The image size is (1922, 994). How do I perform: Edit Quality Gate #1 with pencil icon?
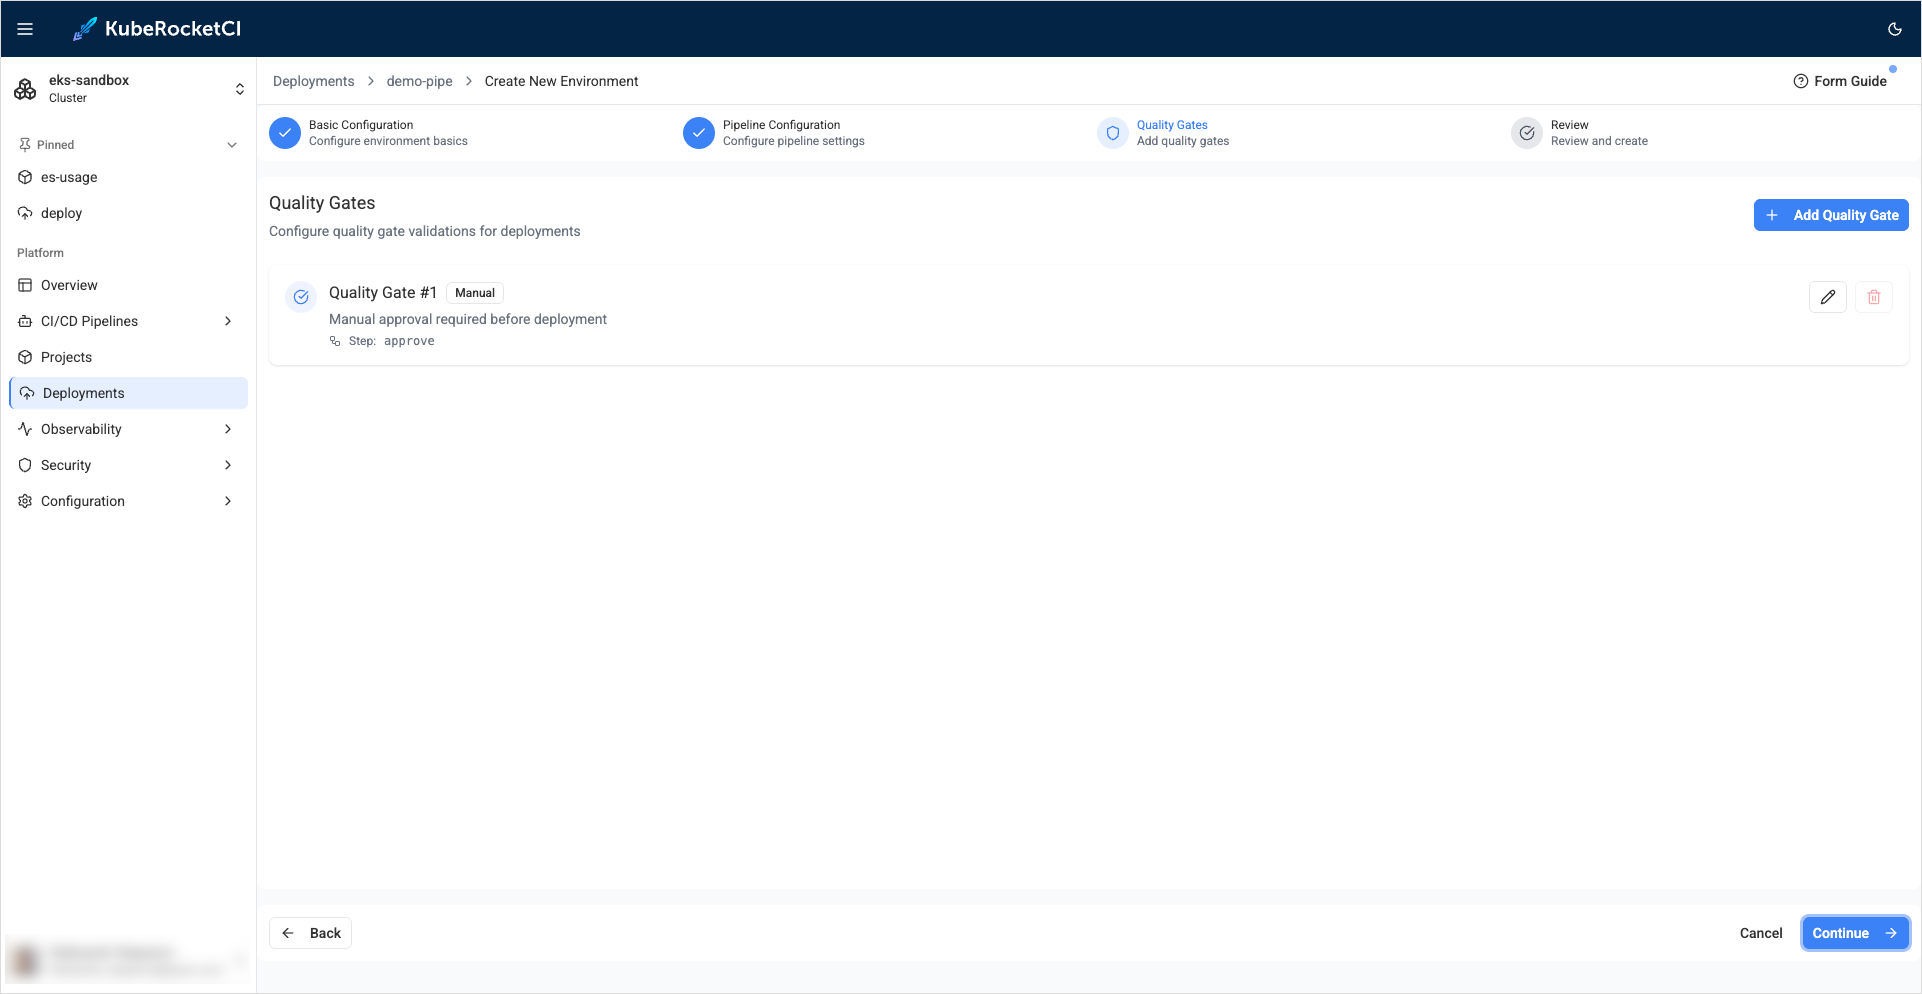1827,297
